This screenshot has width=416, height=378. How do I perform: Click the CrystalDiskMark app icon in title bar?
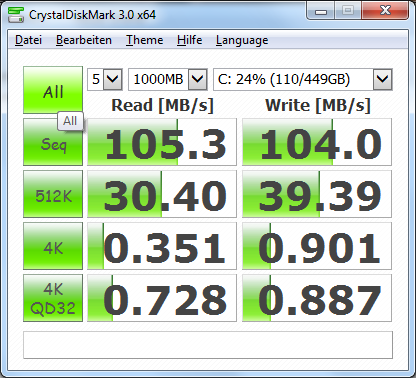click(x=16, y=15)
